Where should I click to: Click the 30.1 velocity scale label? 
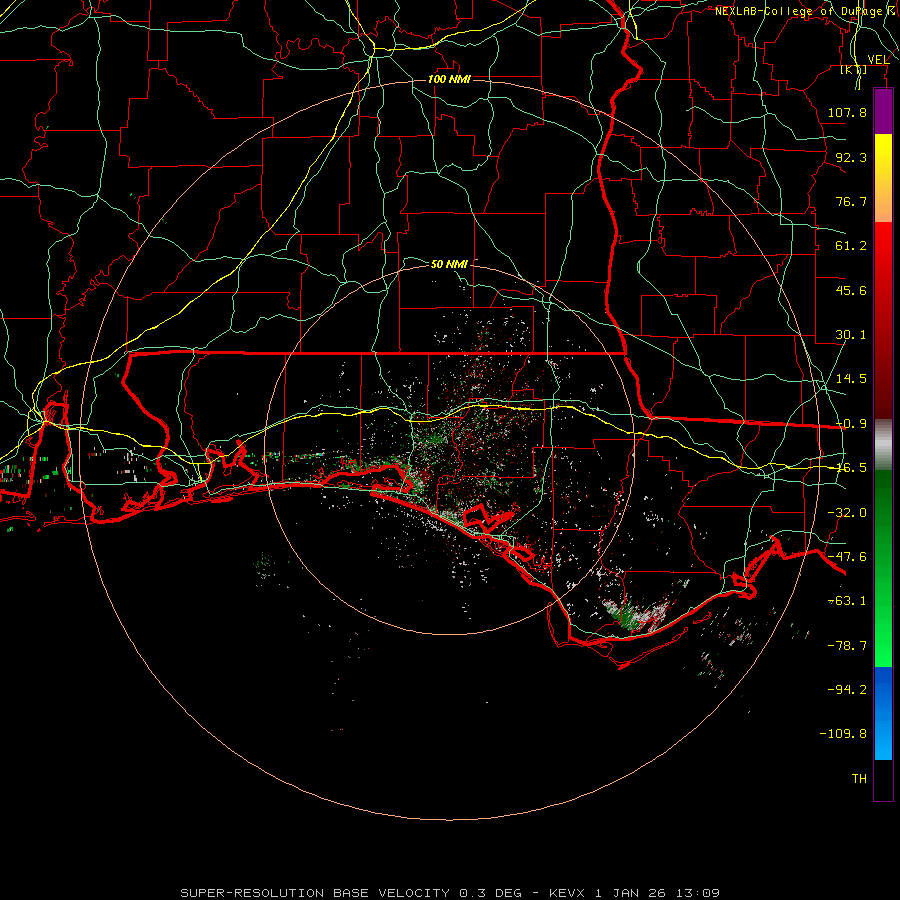pos(851,335)
